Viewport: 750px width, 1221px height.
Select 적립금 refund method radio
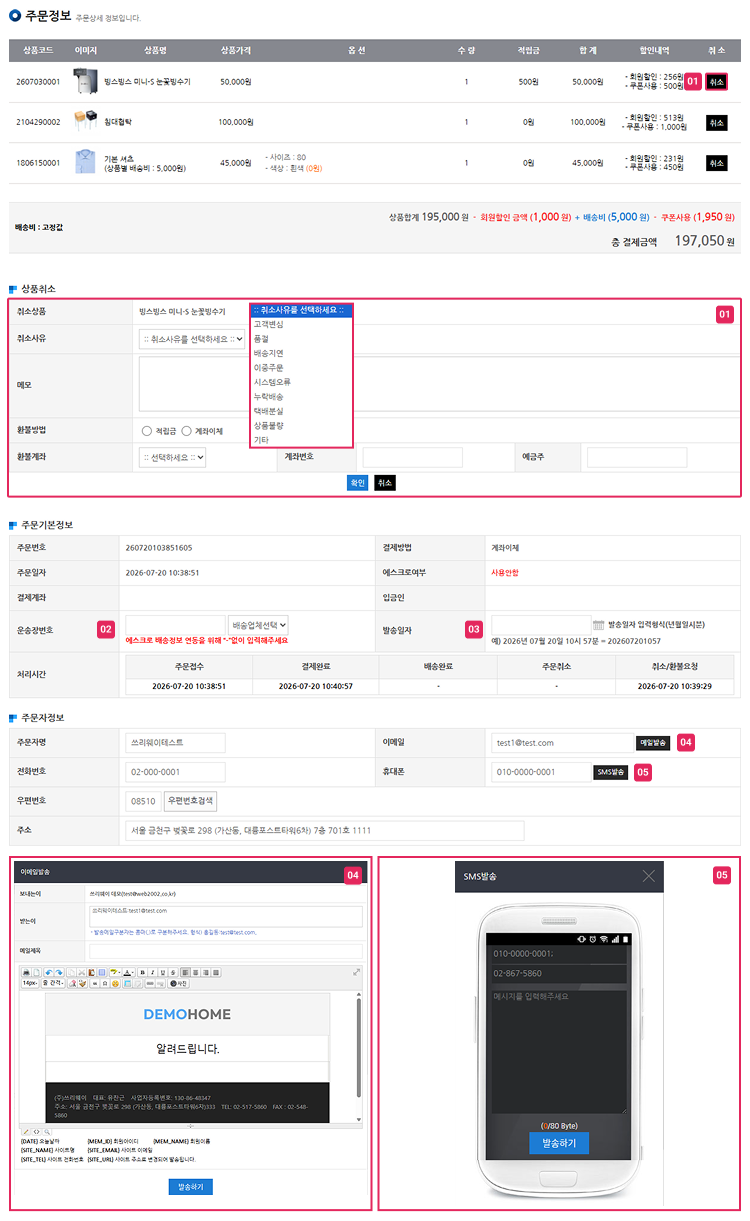147,431
